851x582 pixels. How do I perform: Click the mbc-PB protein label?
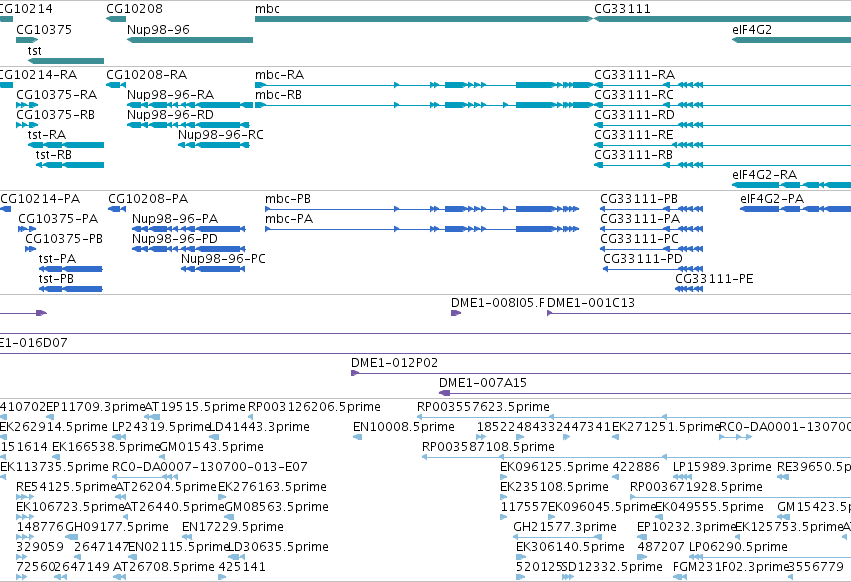pos(288,199)
